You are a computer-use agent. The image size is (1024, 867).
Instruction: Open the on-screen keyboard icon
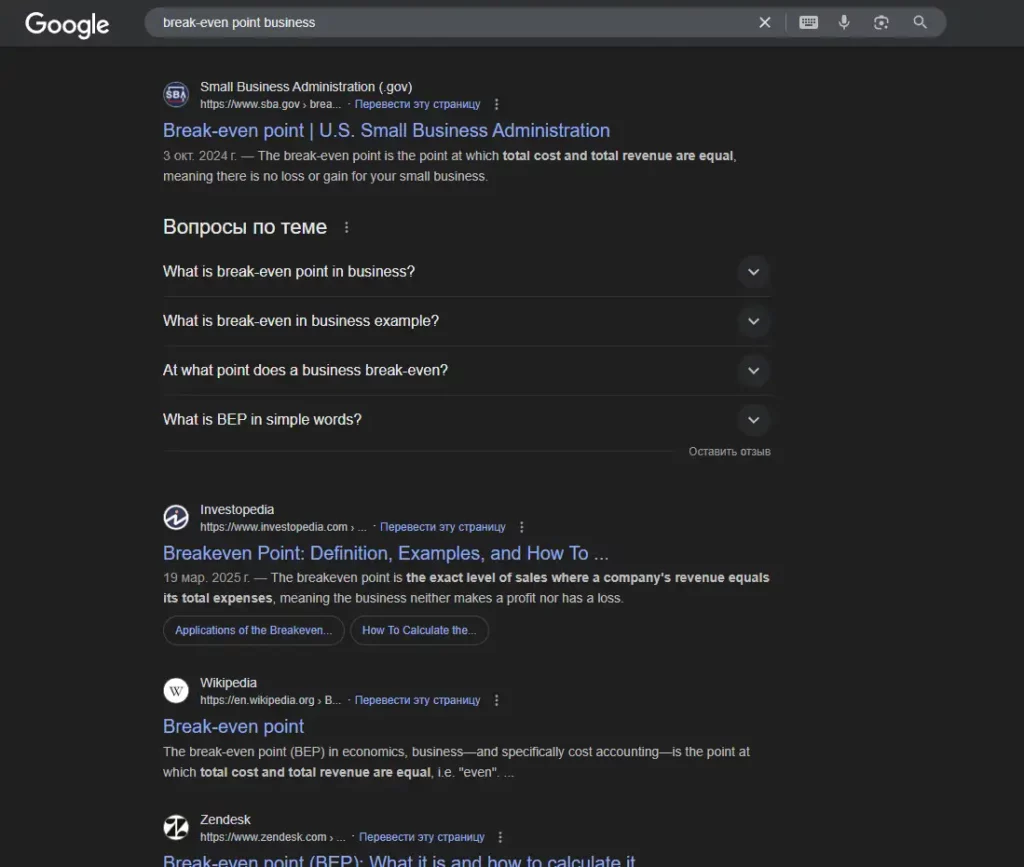[x=808, y=23]
